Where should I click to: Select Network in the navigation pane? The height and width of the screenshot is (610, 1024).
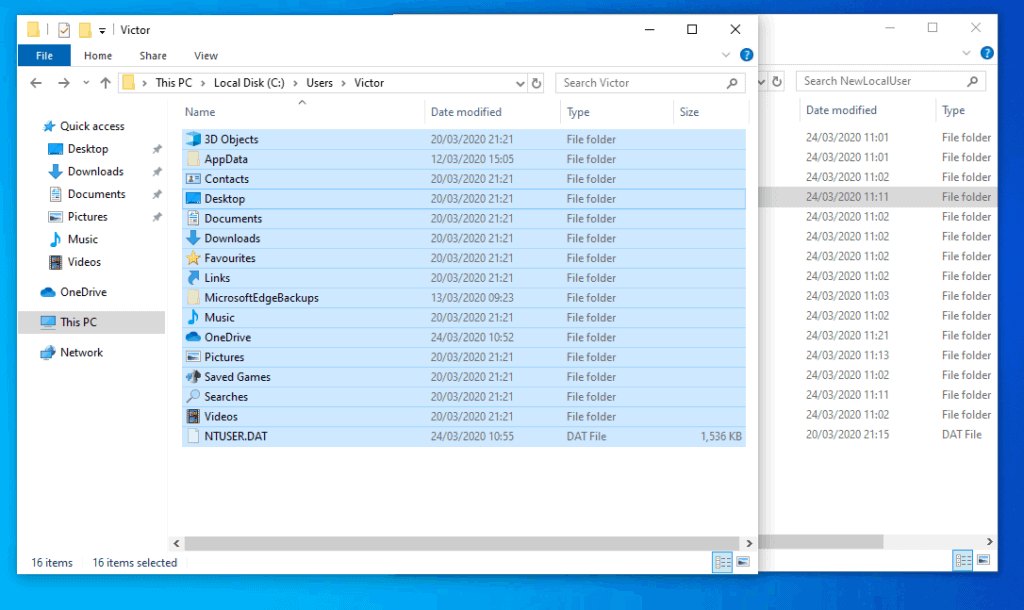pyautogui.click(x=81, y=353)
